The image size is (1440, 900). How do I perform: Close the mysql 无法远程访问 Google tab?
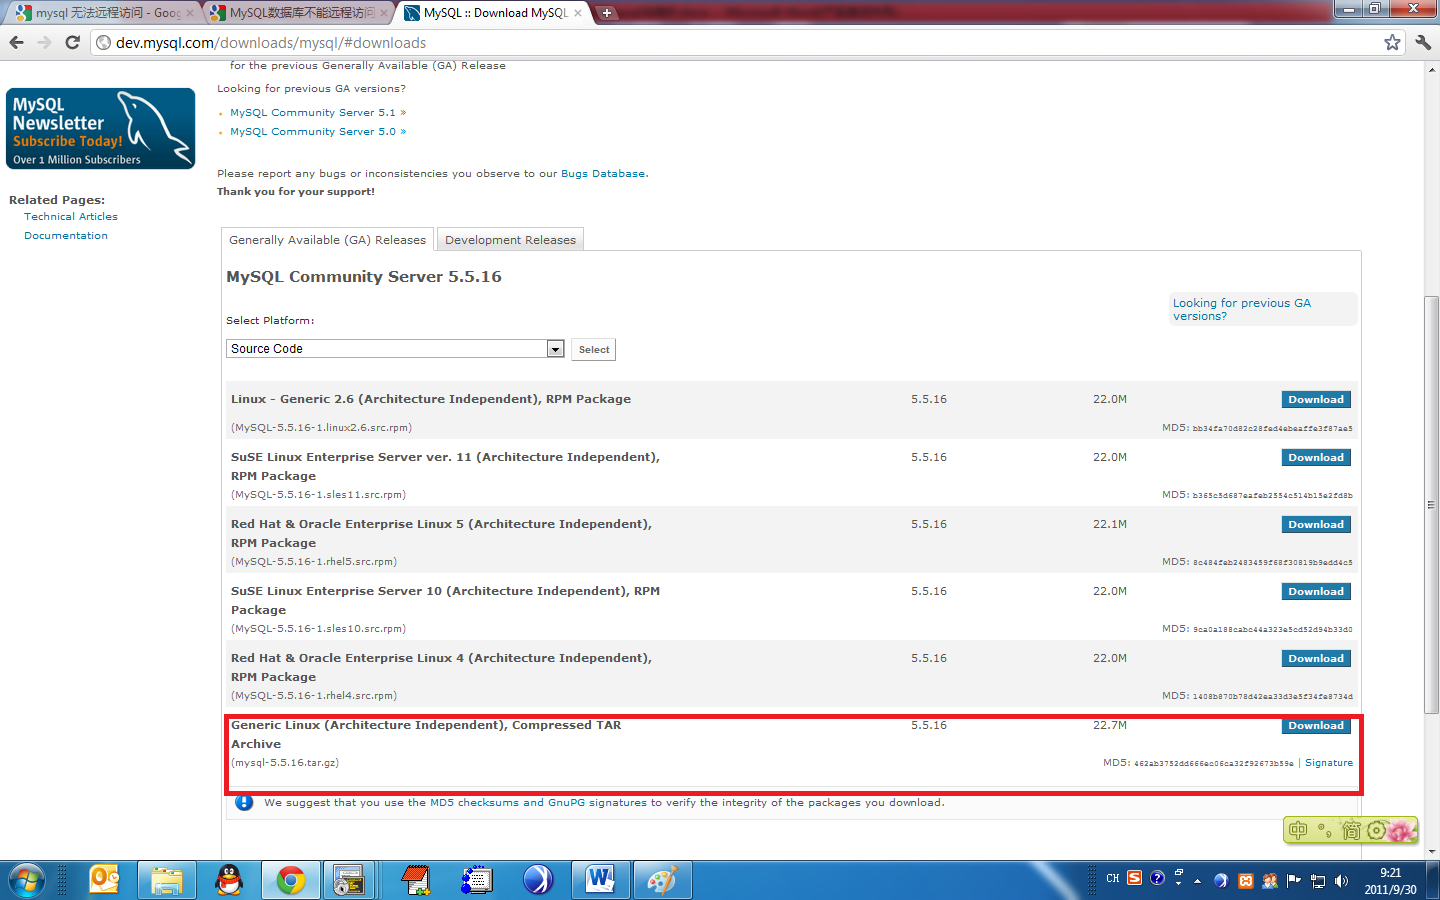pos(190,13)
